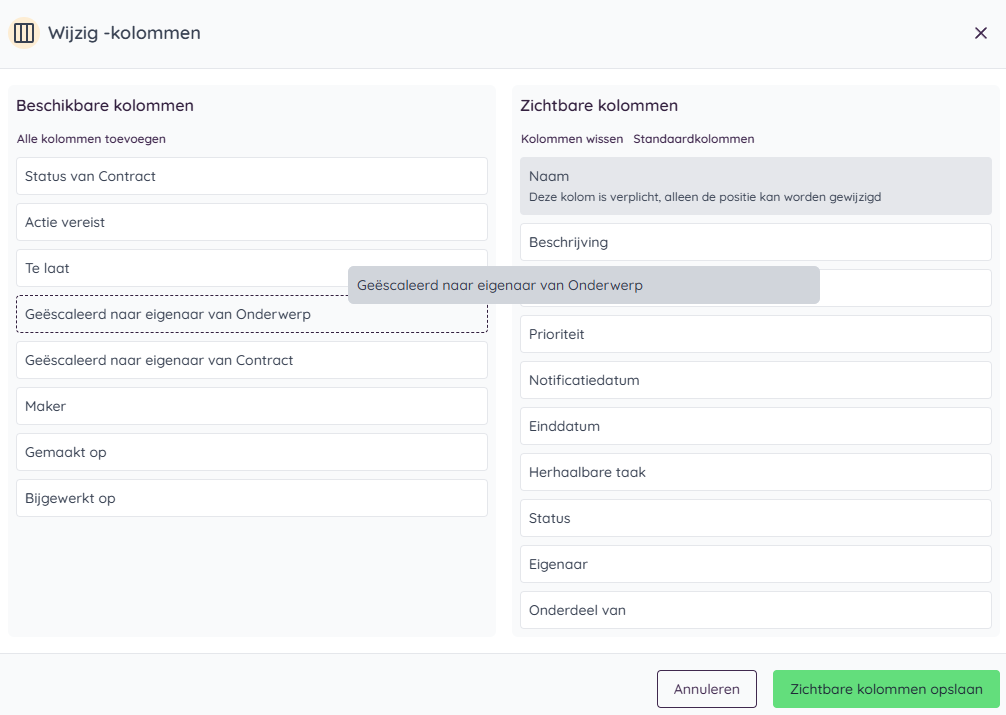Image resolution: width=1006 pixels, height=715 pixels.
Task: Close the Wijzig-kolommen dialog
Action: [980, 33]
